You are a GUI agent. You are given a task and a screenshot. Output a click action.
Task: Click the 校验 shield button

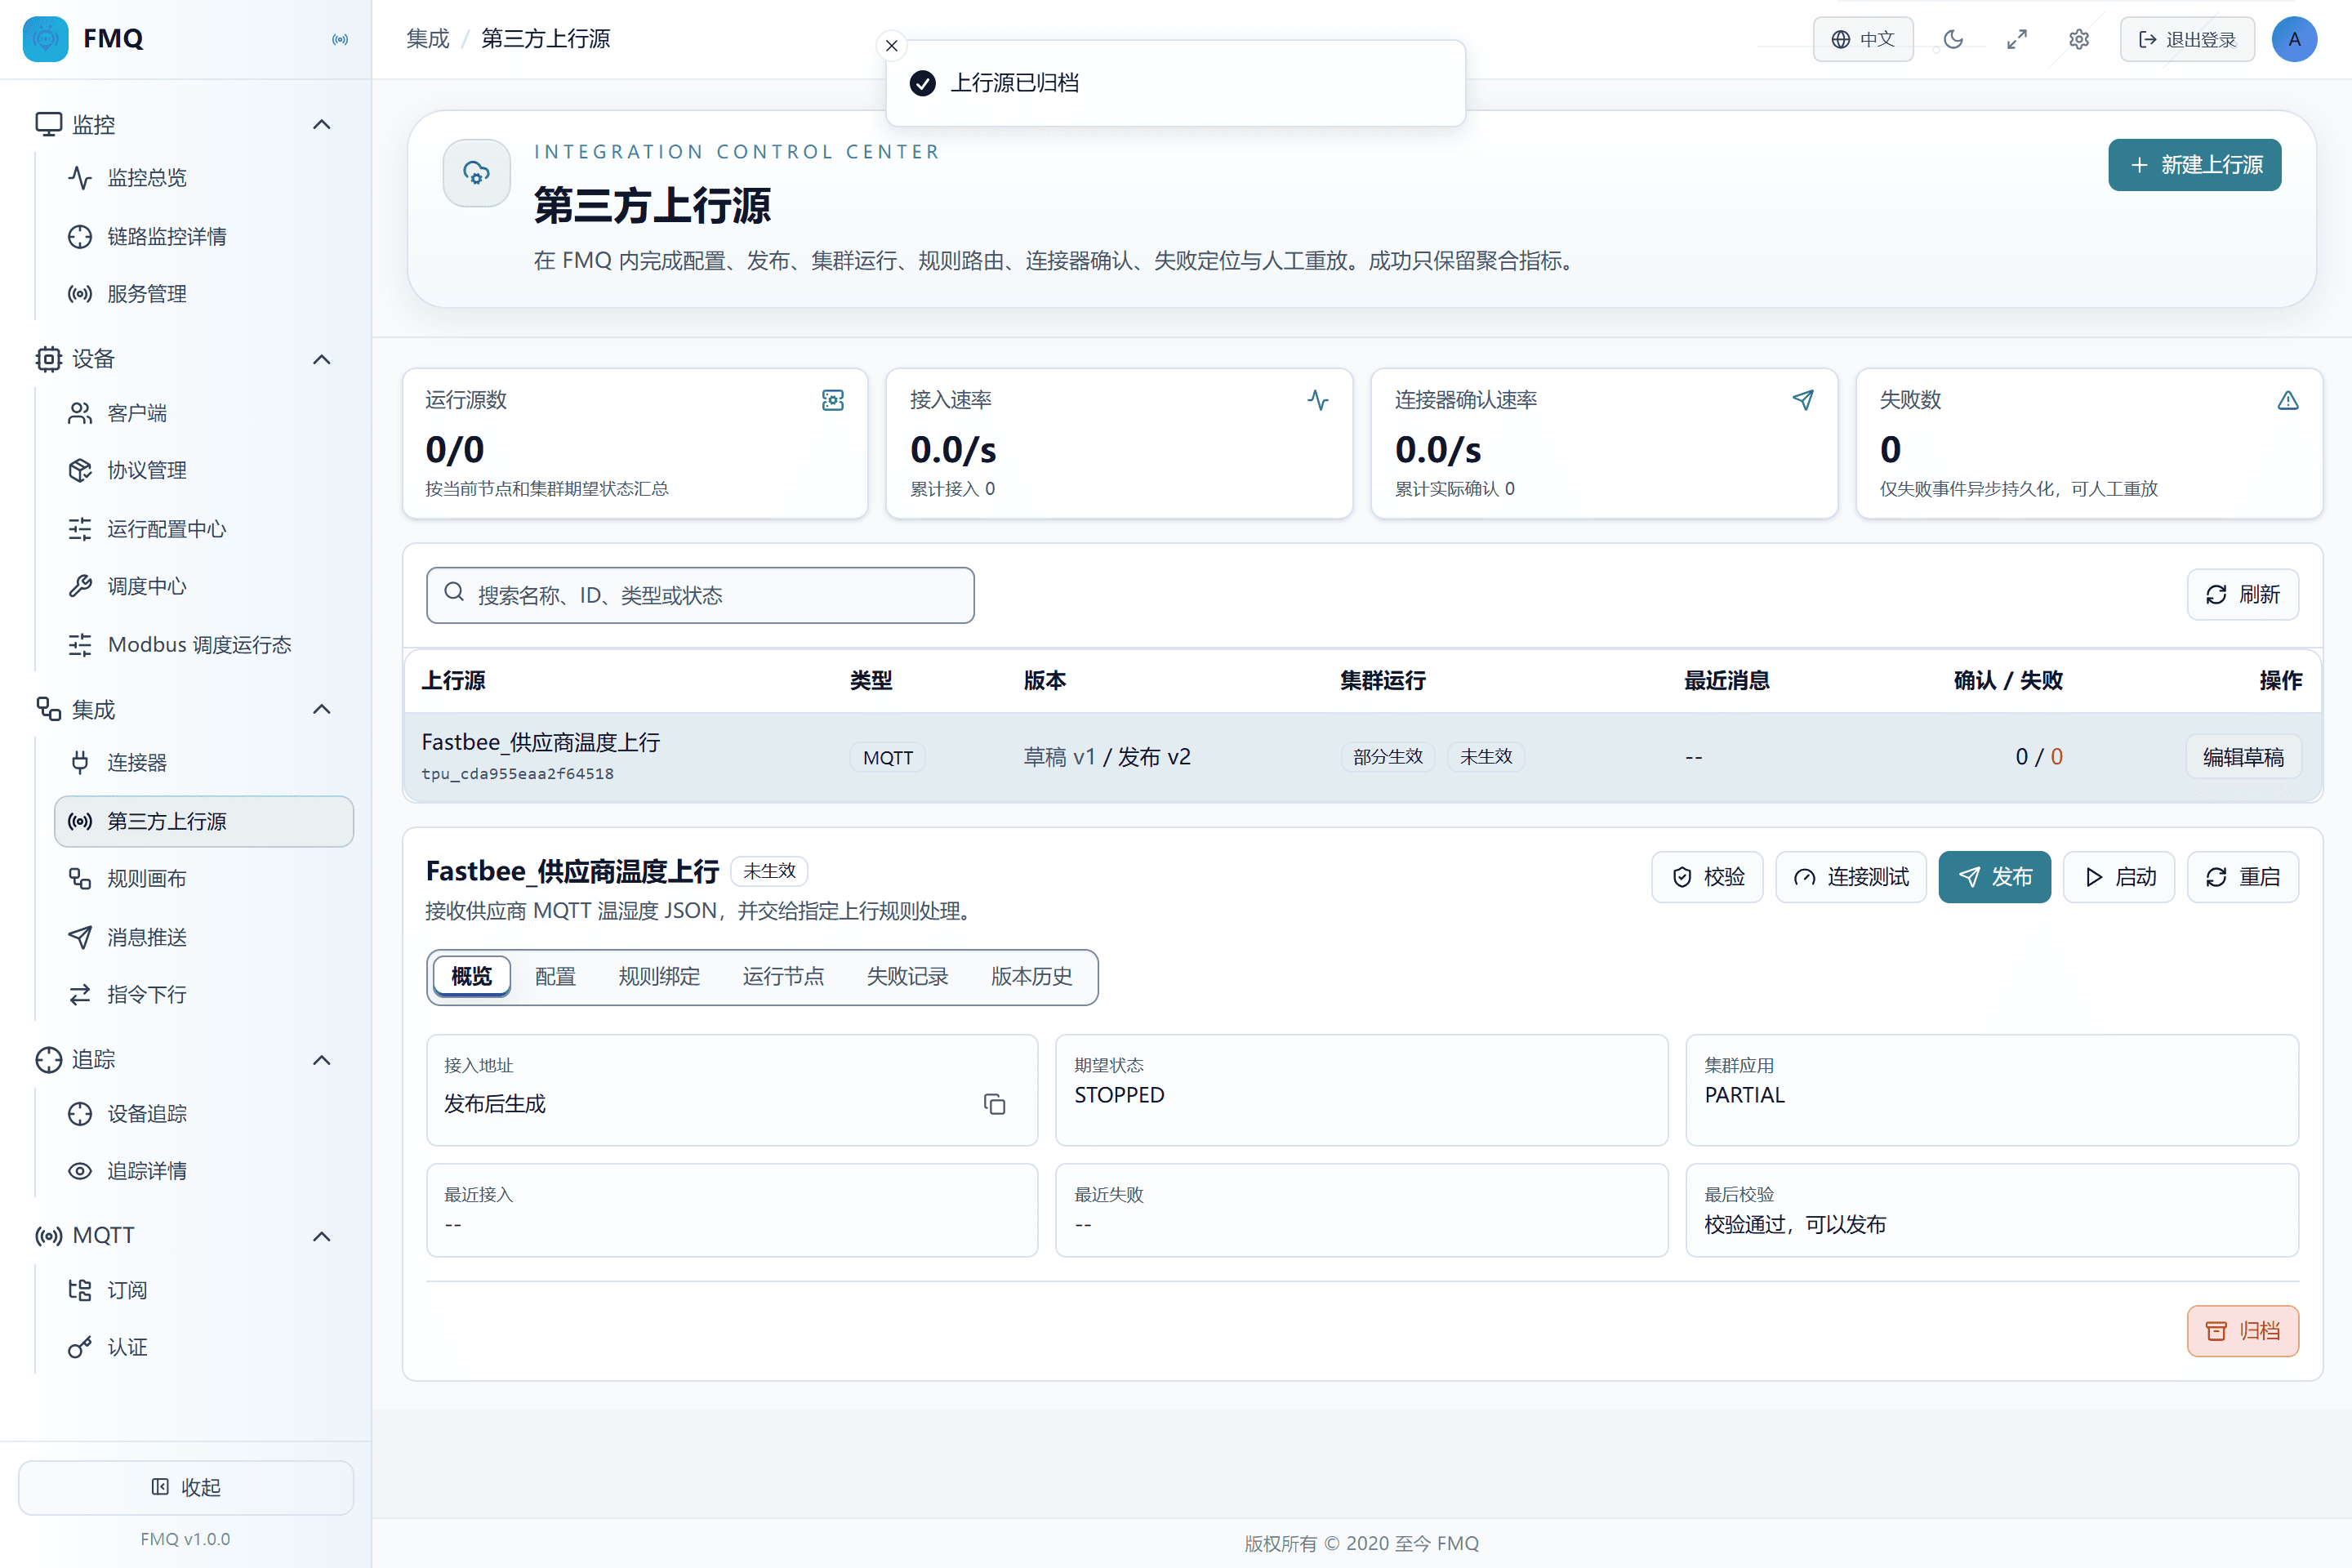1707,877
